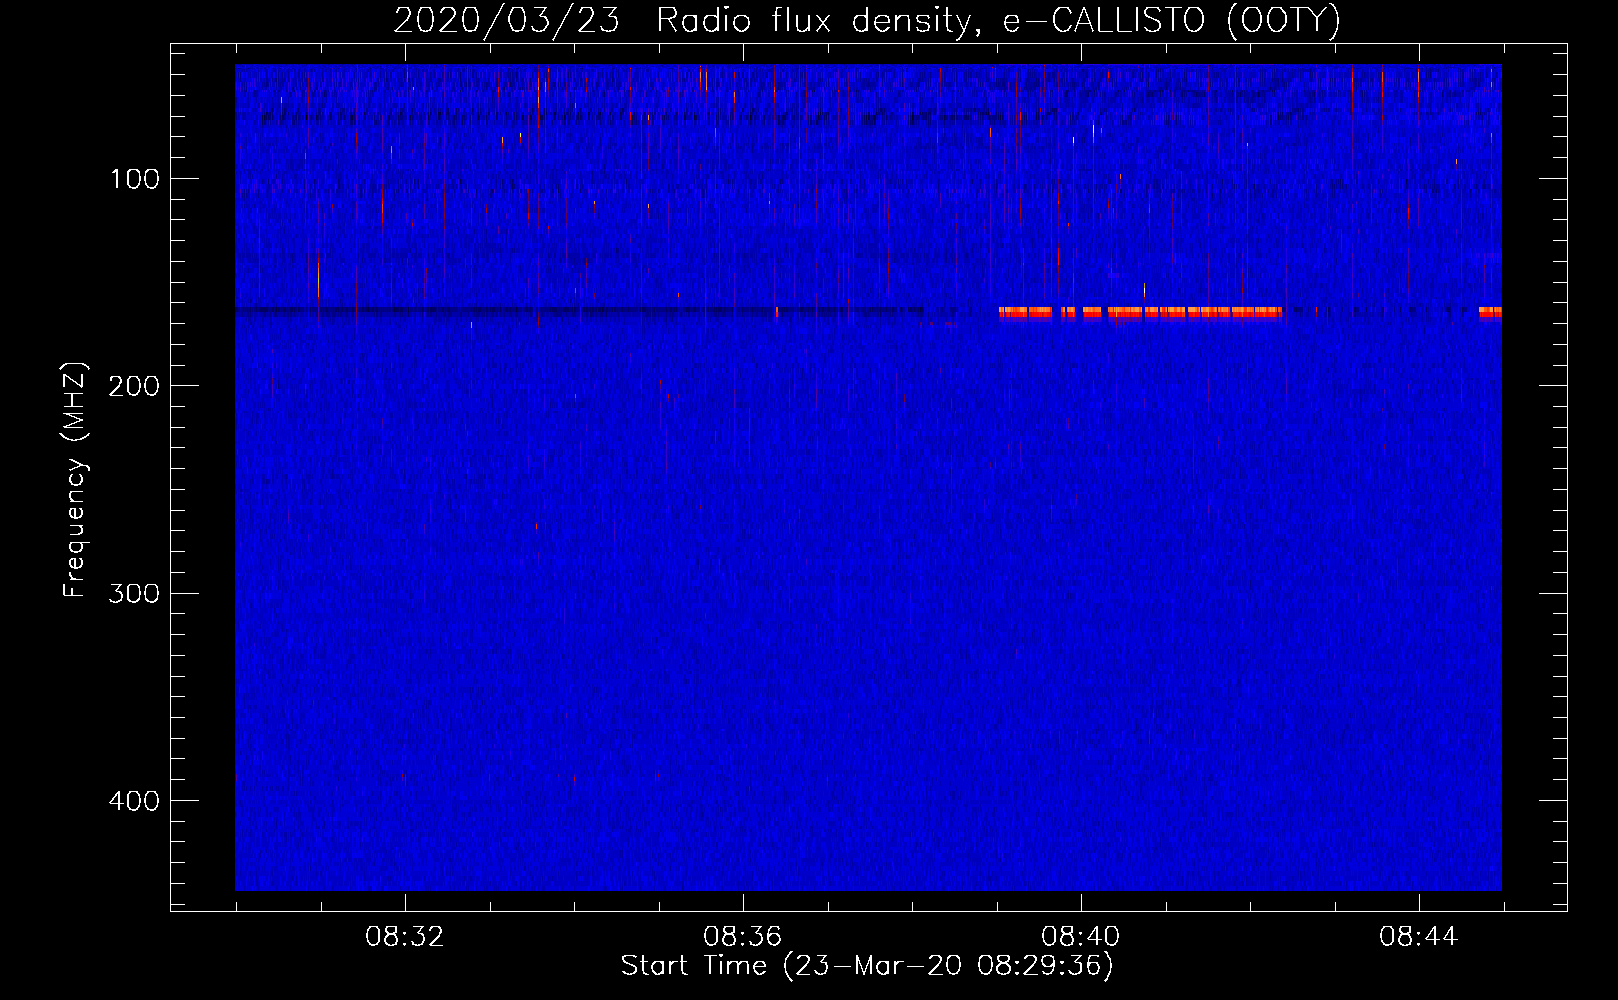This screenshot has height=1000, width=1618.
Task: Click the short red band at the spectrogram's right edge
Action: (1490, 312)
